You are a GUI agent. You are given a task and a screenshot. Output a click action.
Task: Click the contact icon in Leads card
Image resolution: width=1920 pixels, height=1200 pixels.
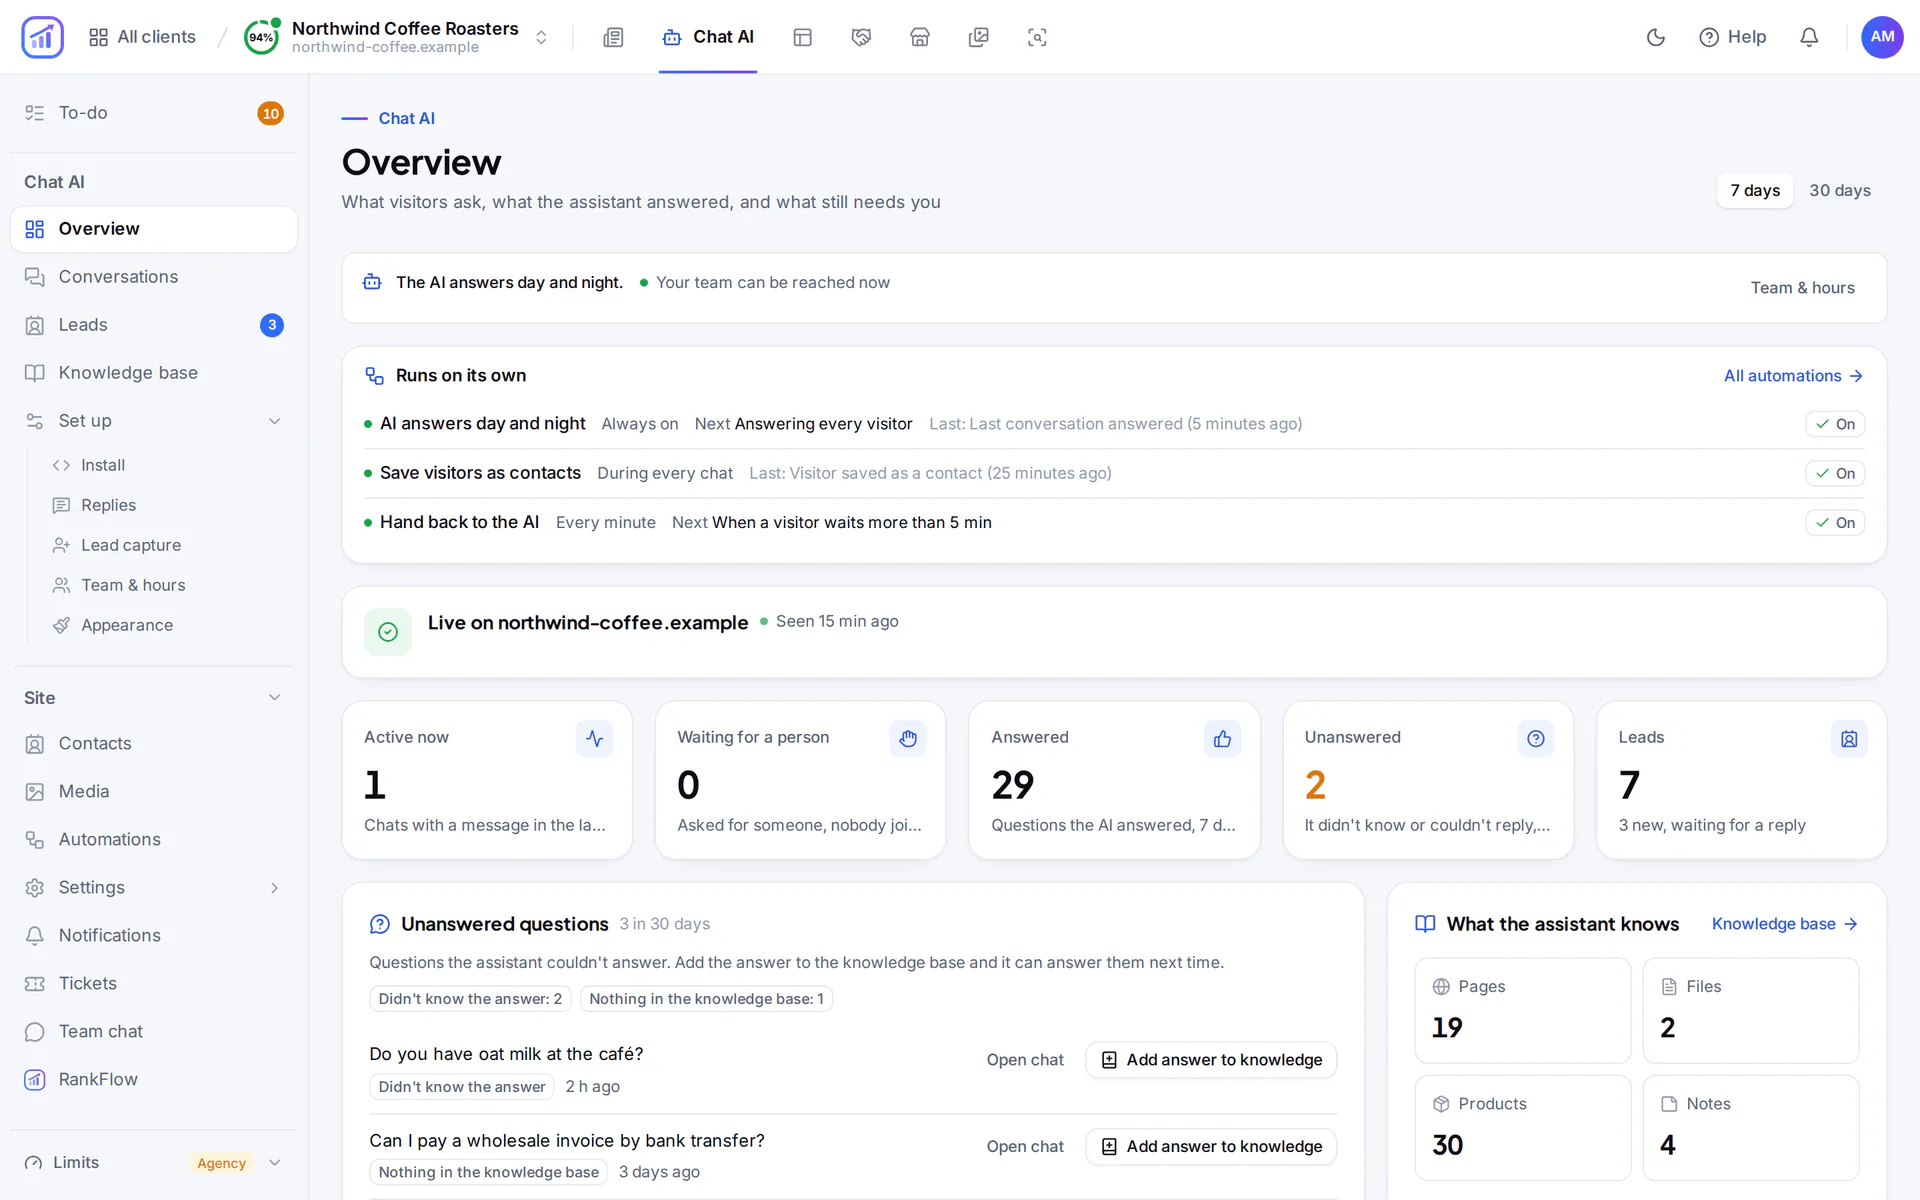click(x=1849, y=739)
